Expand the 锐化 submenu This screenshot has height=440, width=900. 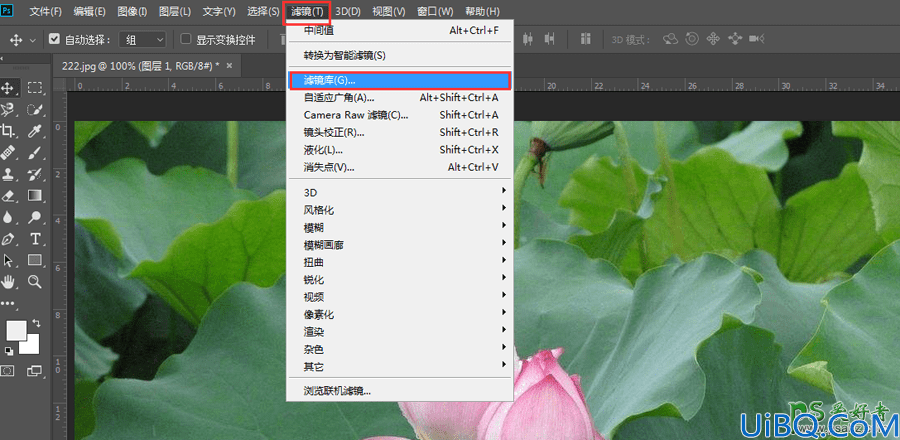point(399,279)
